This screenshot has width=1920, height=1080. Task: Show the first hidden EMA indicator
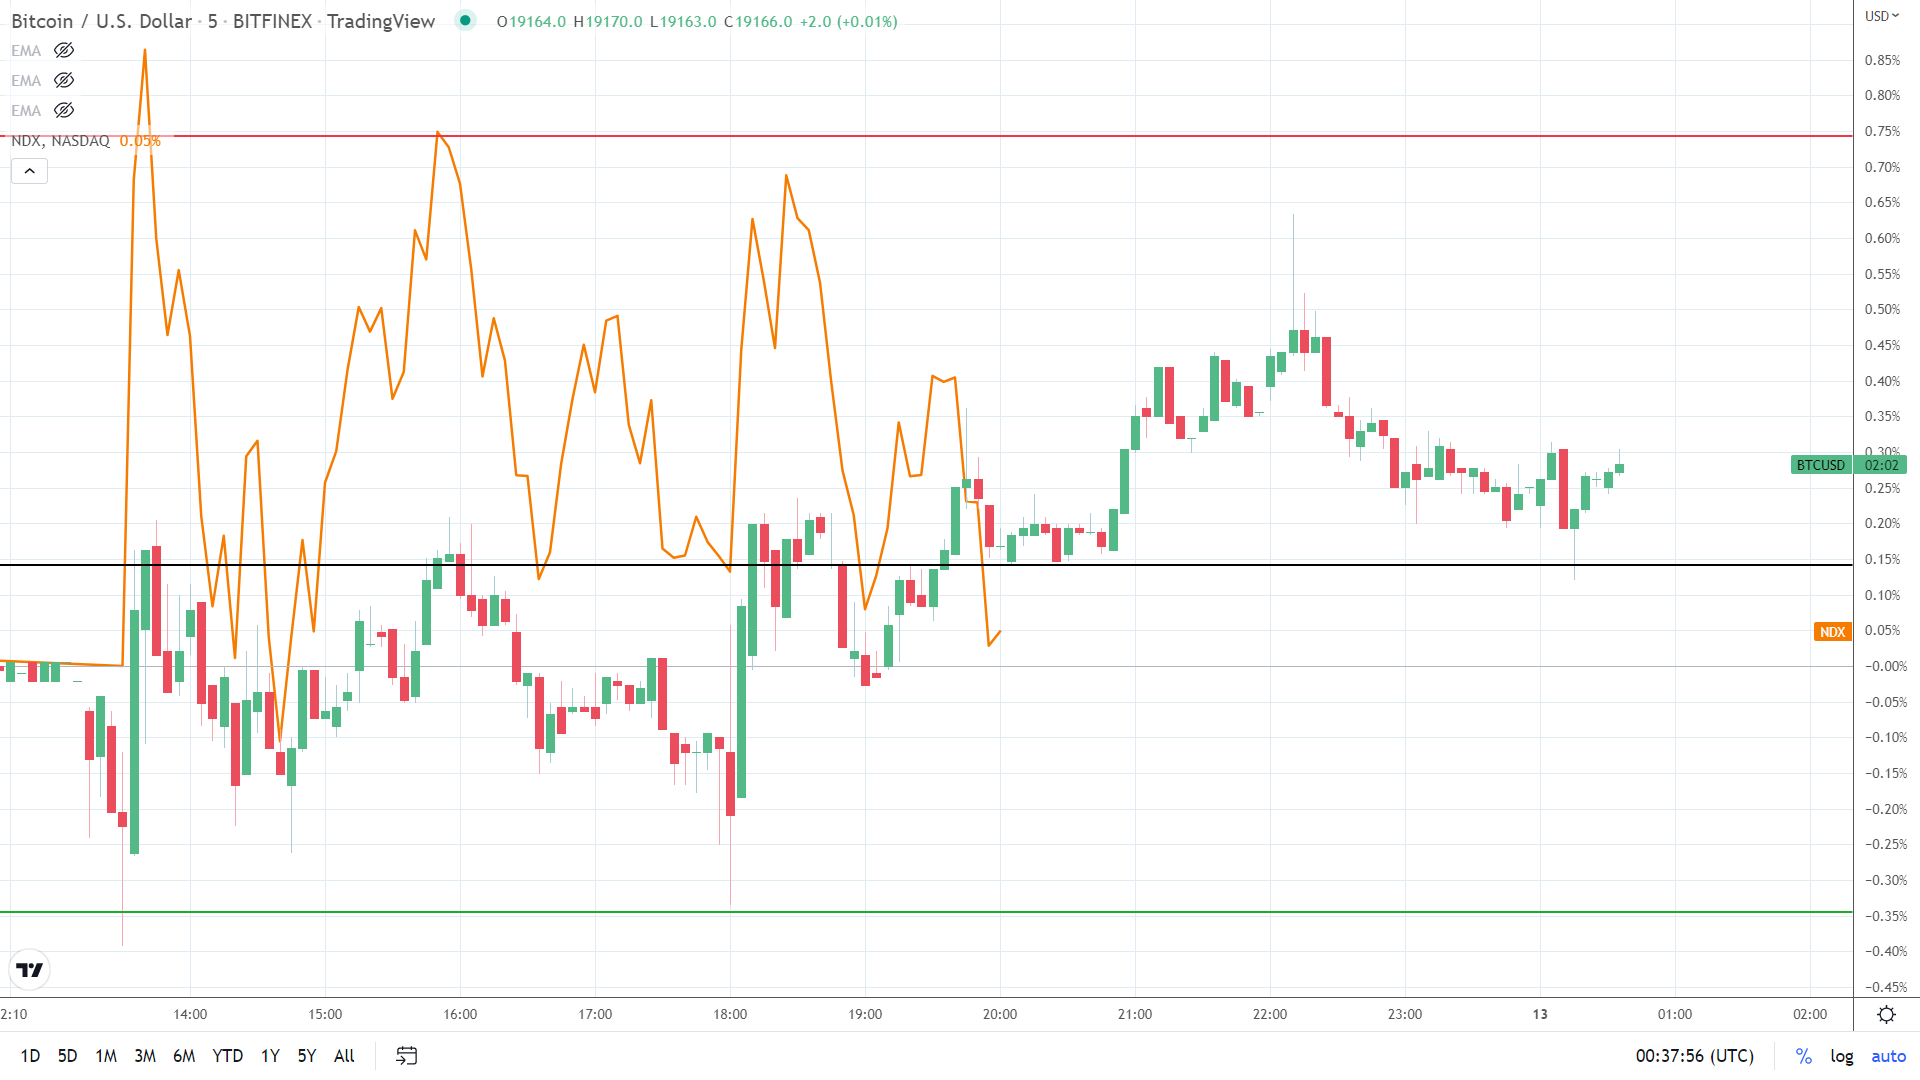(x=64, y=50)
